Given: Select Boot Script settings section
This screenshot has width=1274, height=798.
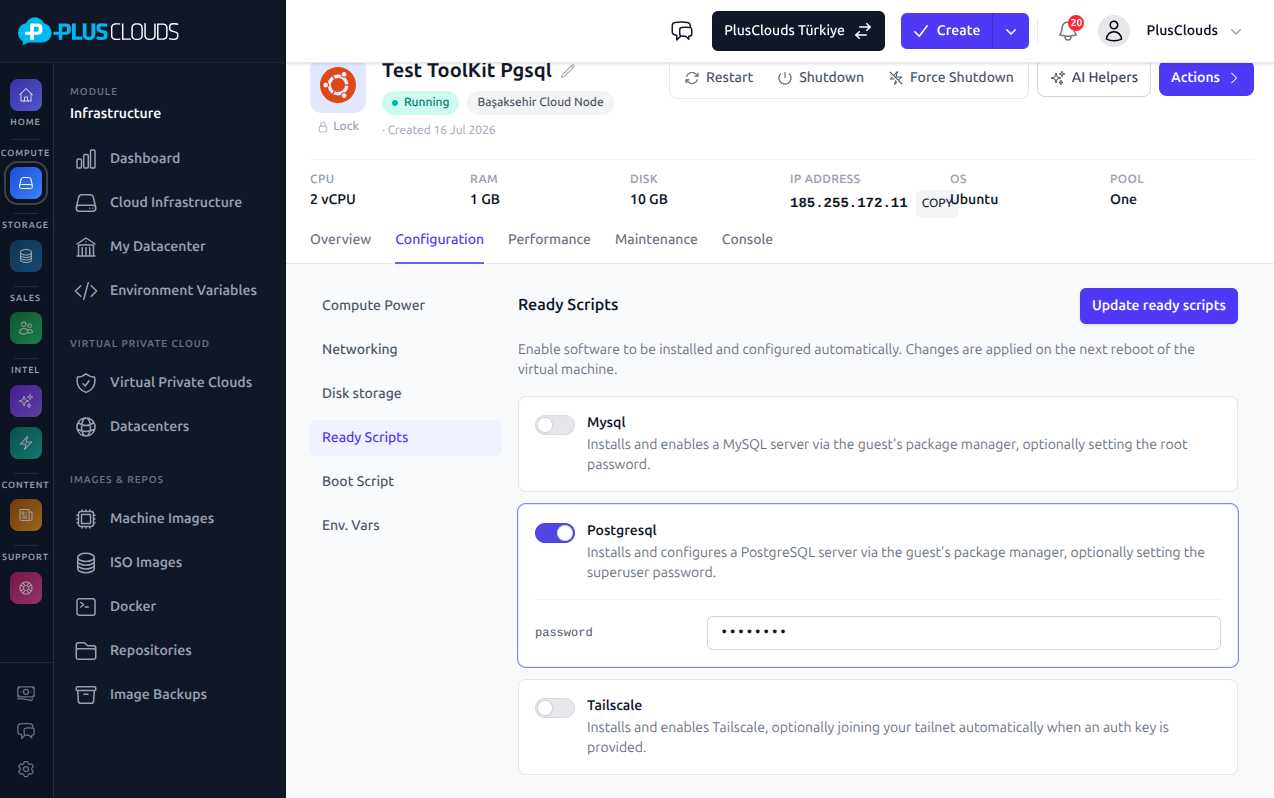Looking at the screenshot, I should tap(406, 481).
